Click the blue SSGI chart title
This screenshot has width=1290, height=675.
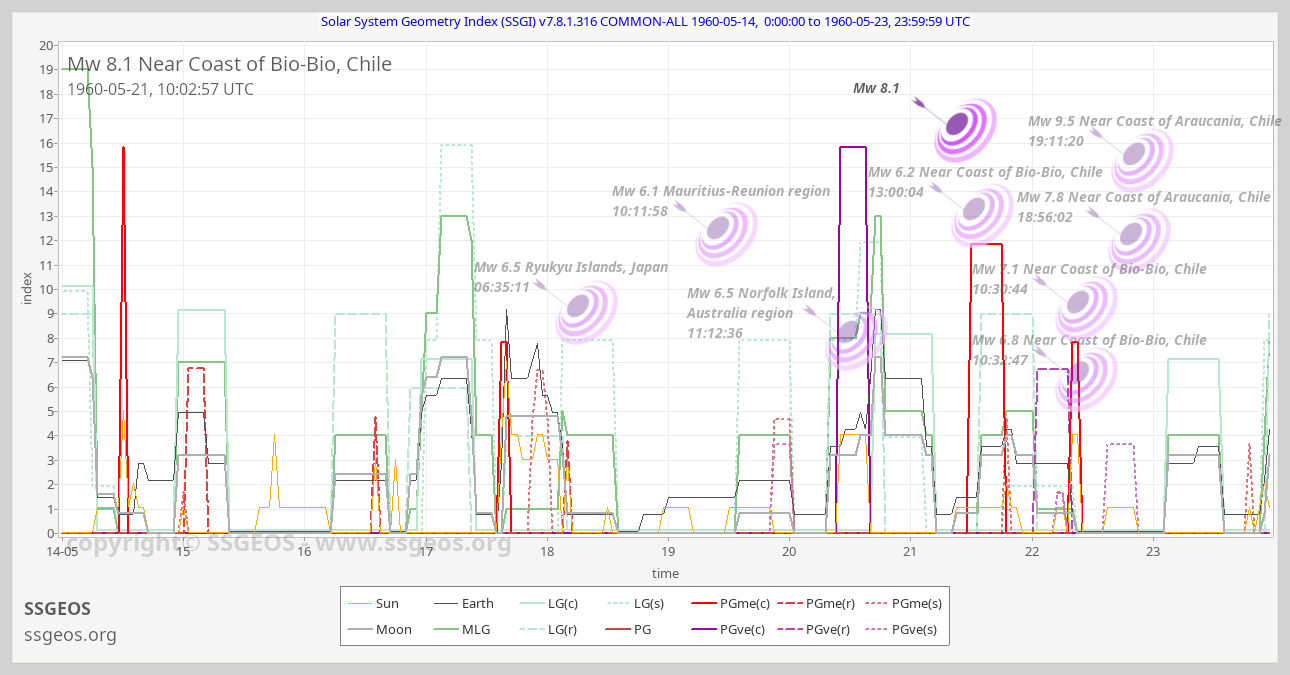645,21
